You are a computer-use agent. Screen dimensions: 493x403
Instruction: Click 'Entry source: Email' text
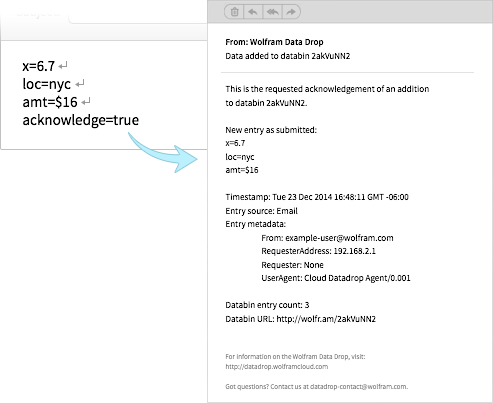(x=261, y=211)
